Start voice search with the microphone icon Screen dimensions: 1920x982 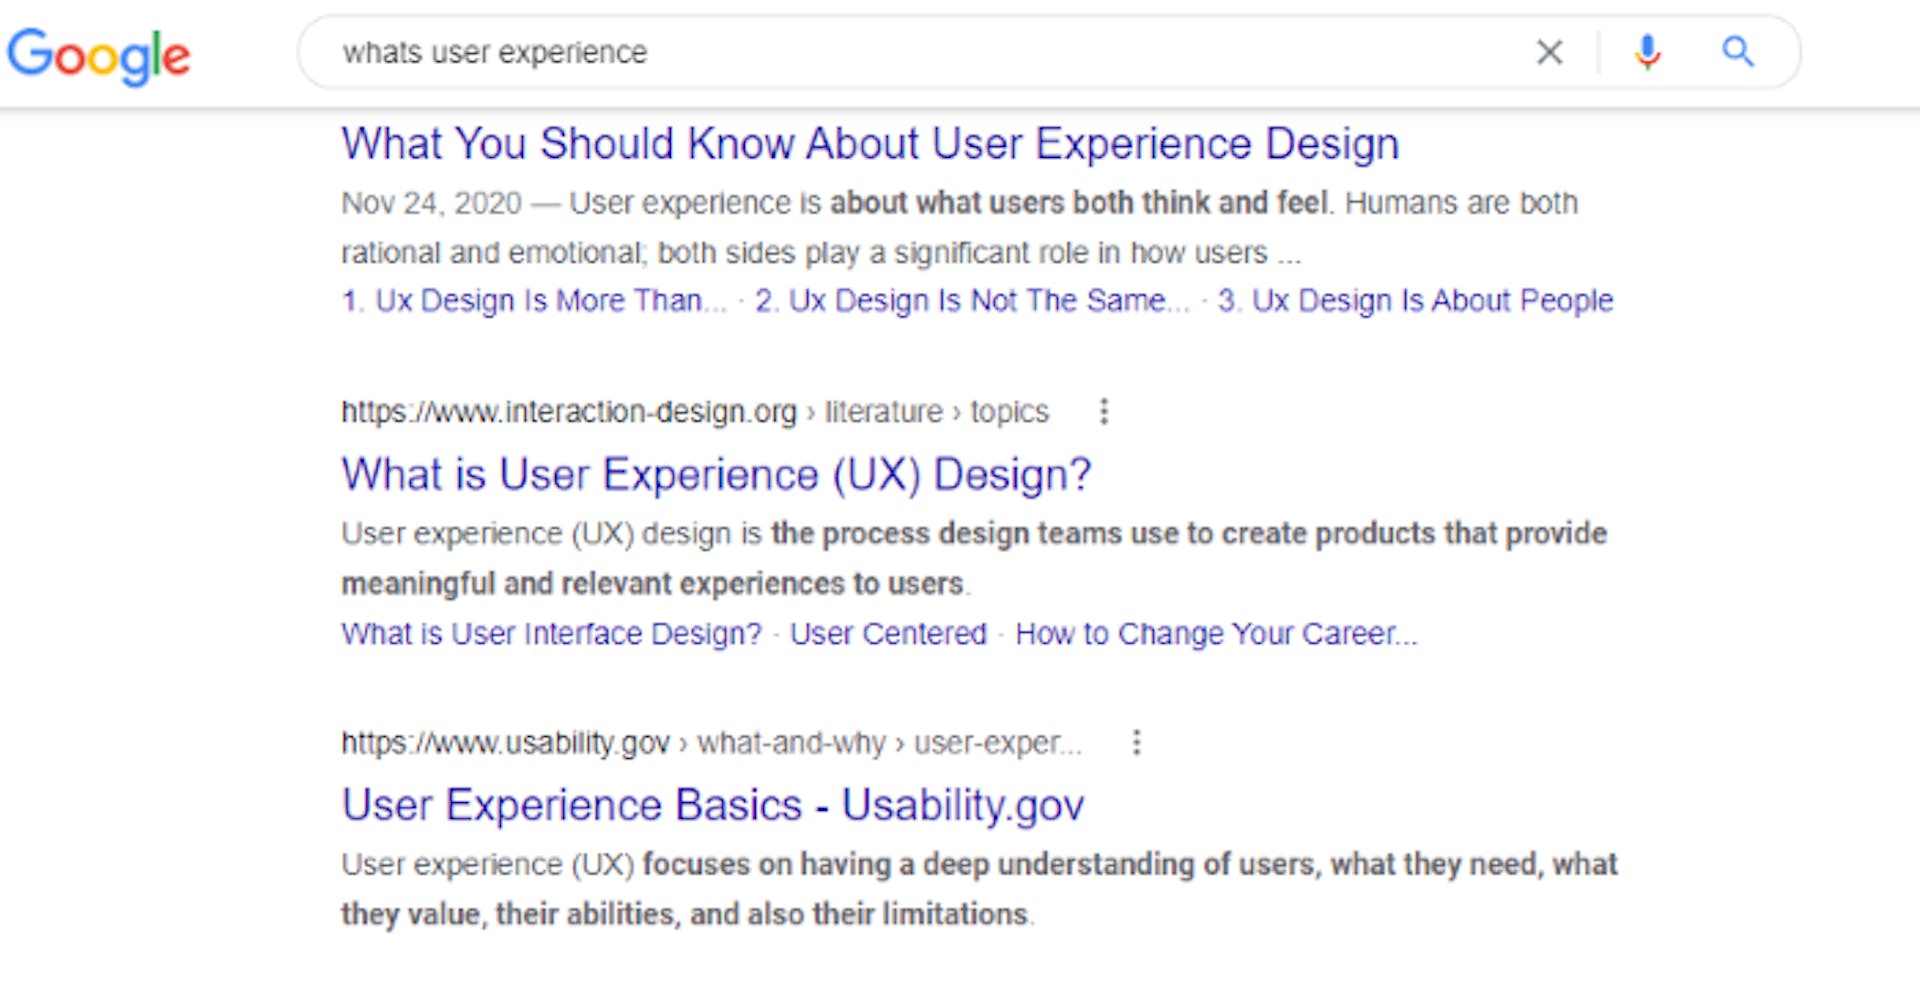coord(1647,52)
